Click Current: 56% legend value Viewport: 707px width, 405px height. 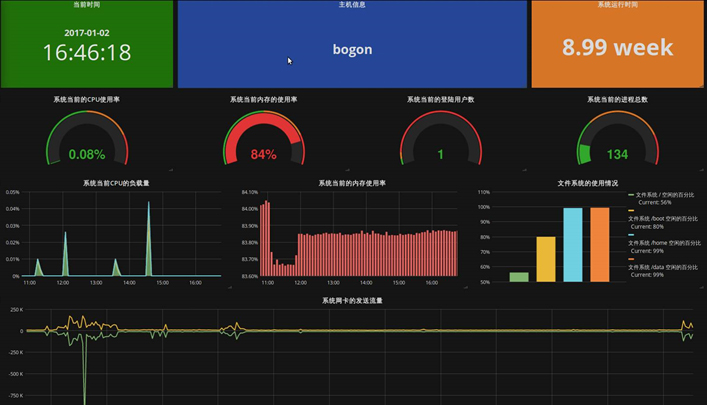pyautogui.click(x=655, y=202)
